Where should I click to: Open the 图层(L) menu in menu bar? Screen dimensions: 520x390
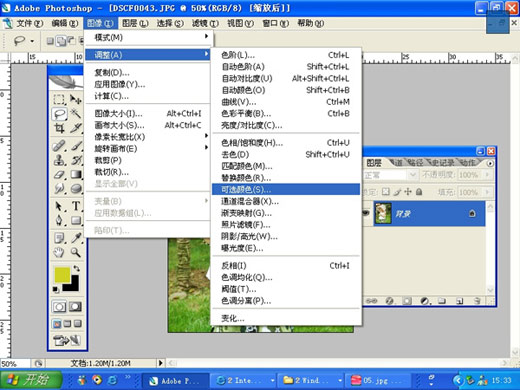pos(135,23)
